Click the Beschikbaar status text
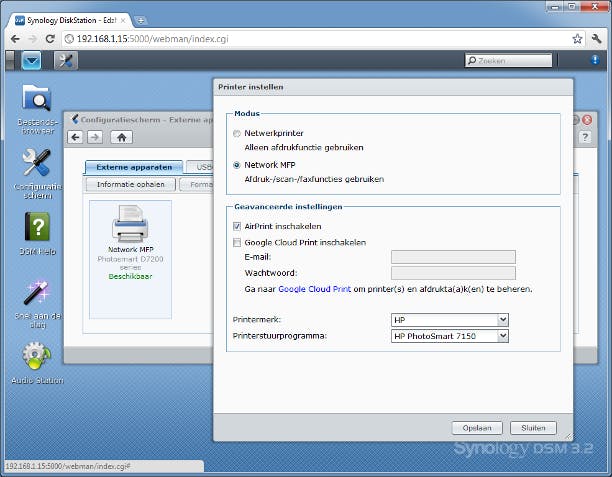Viewport: 612px width, 477px height. 130,276
